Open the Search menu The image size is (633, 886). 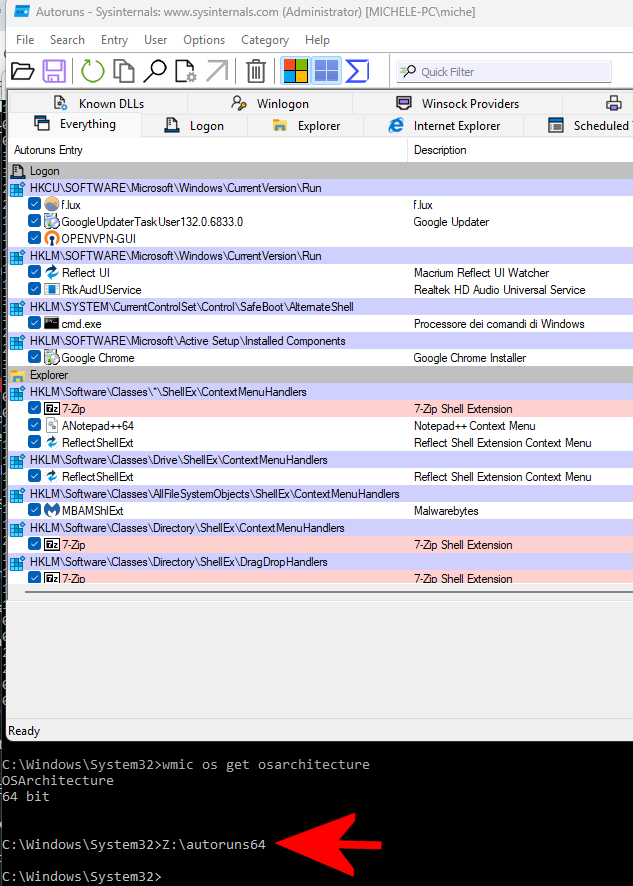pos(67,40)
